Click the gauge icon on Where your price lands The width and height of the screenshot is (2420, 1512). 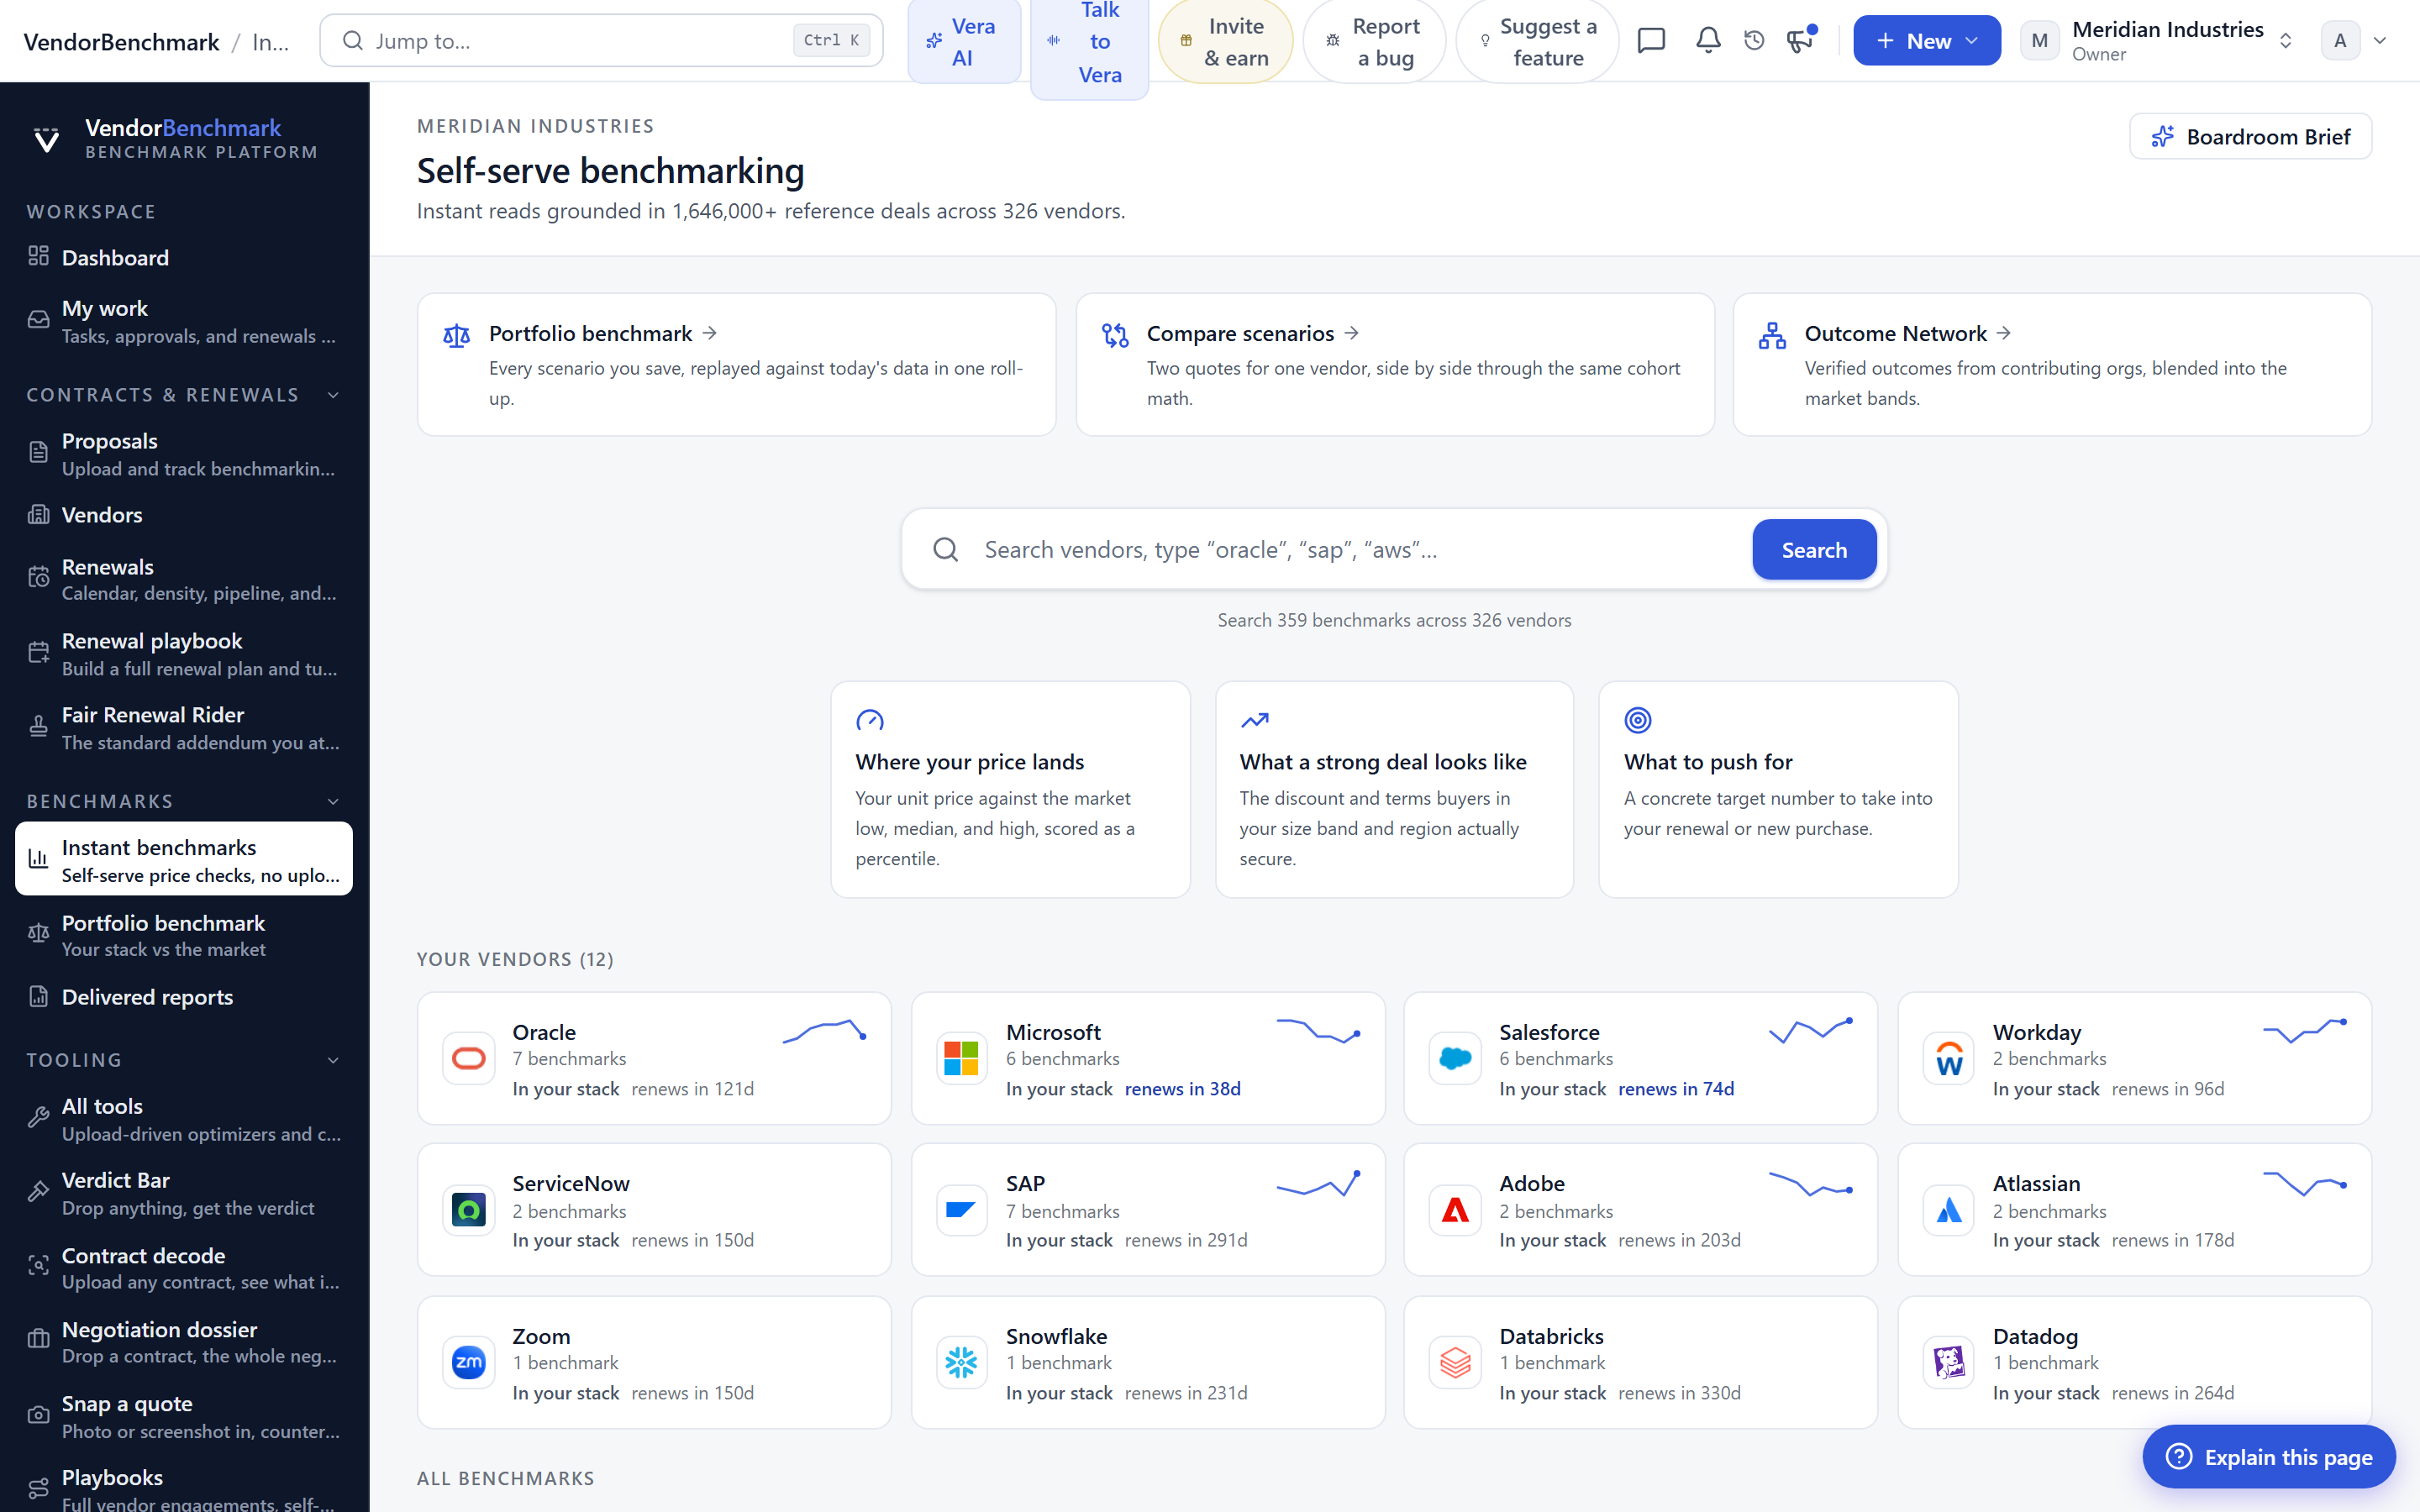869,720
